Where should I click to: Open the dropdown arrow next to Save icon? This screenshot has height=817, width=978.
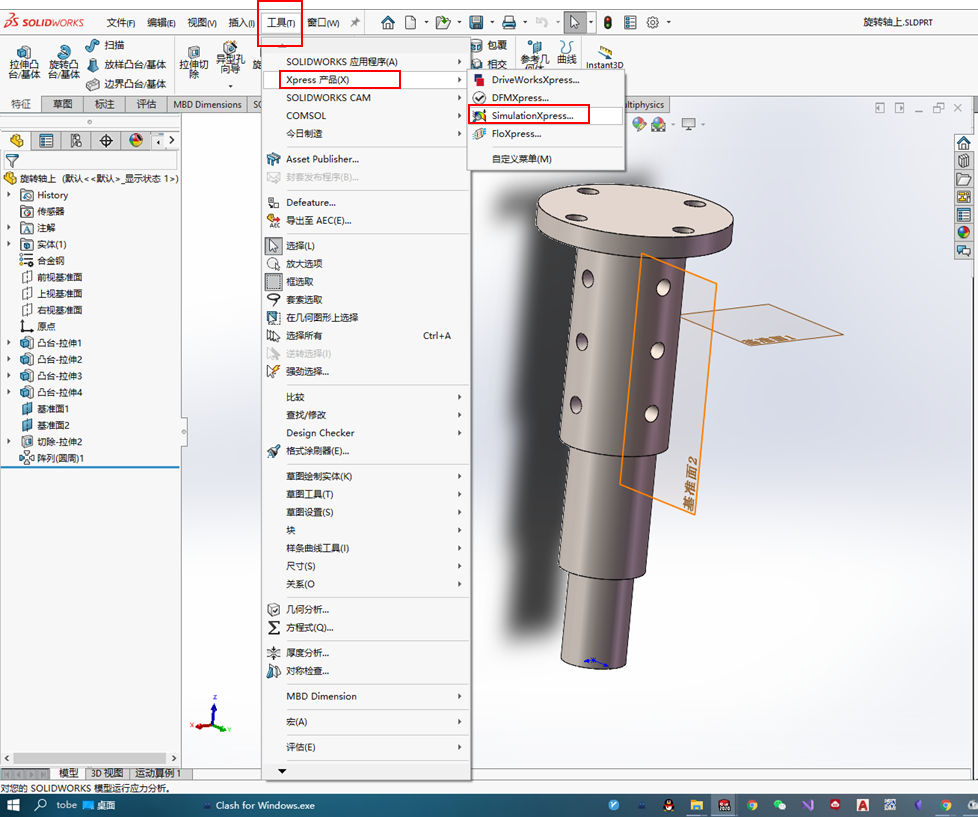pos(491,23)
